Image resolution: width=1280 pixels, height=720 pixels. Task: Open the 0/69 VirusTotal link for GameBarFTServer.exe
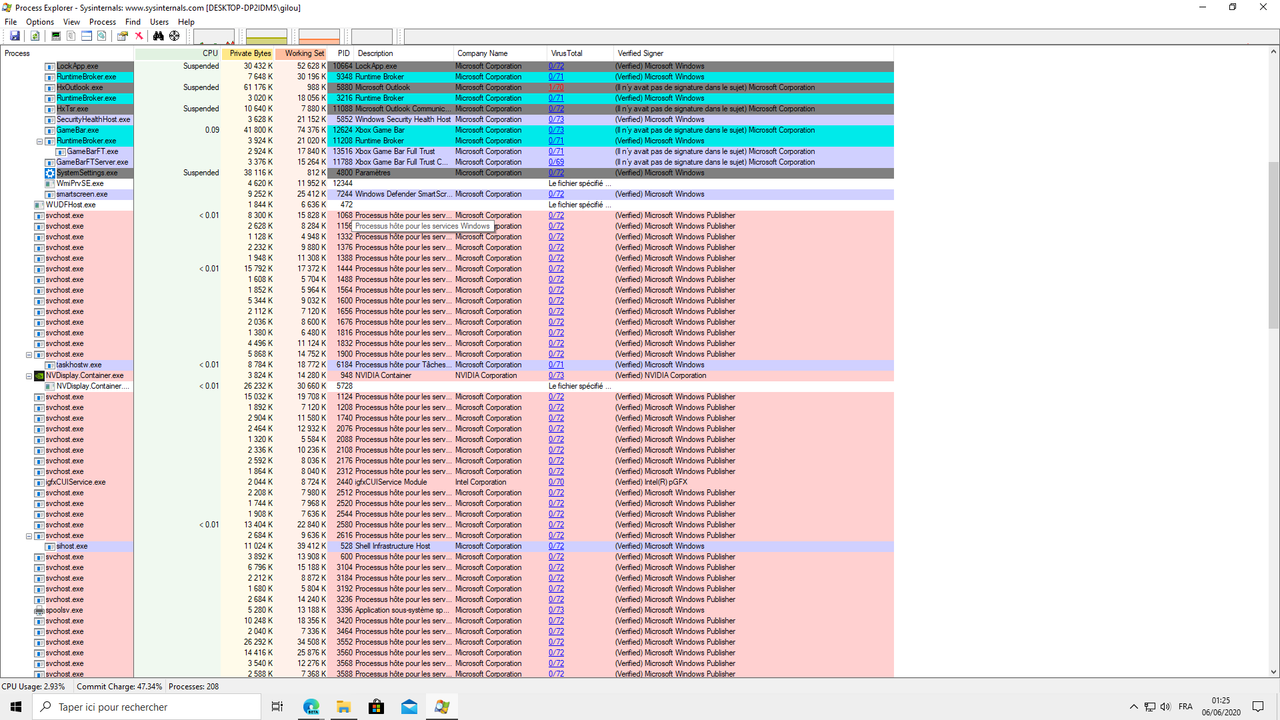556,162
